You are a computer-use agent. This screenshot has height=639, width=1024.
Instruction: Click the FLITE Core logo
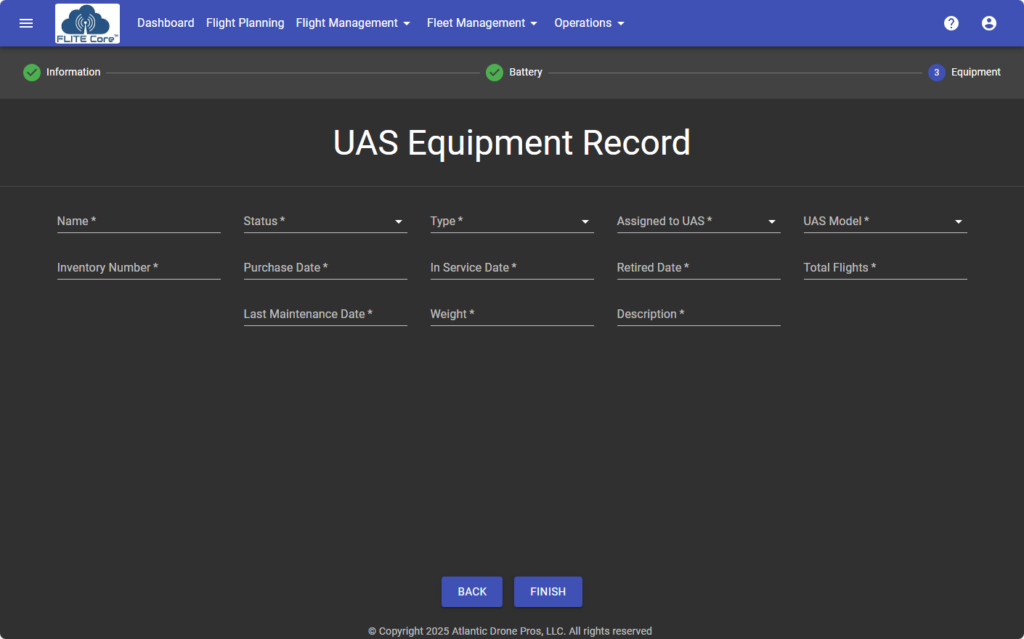[x=87, y=23]
